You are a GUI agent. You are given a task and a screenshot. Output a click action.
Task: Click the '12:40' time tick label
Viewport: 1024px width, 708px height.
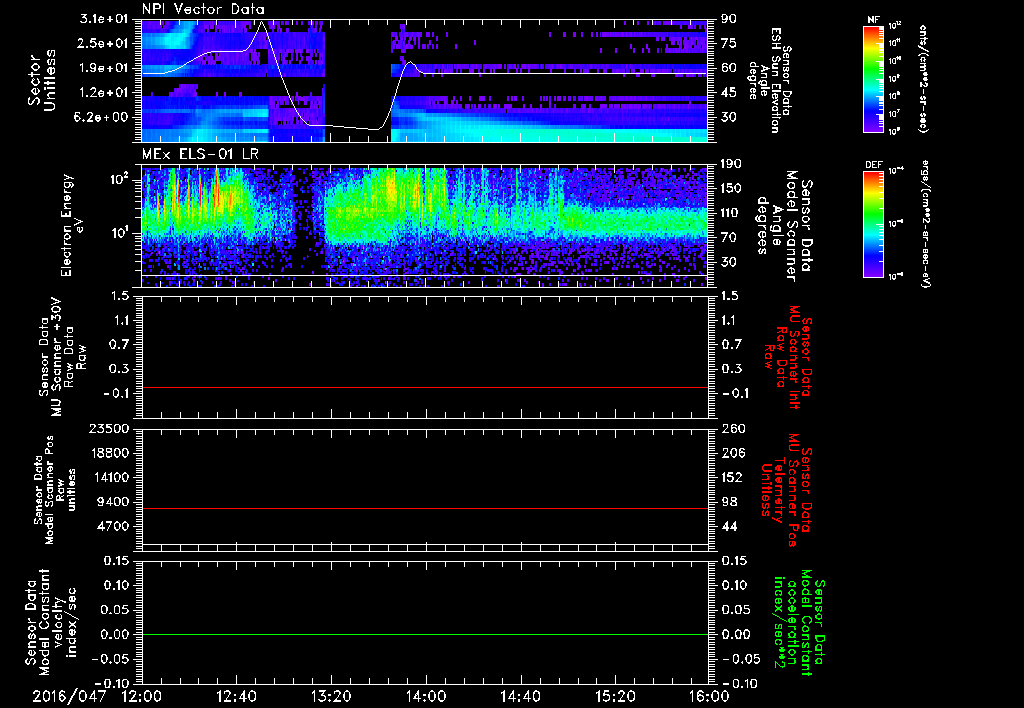click(x=236, y=696)
